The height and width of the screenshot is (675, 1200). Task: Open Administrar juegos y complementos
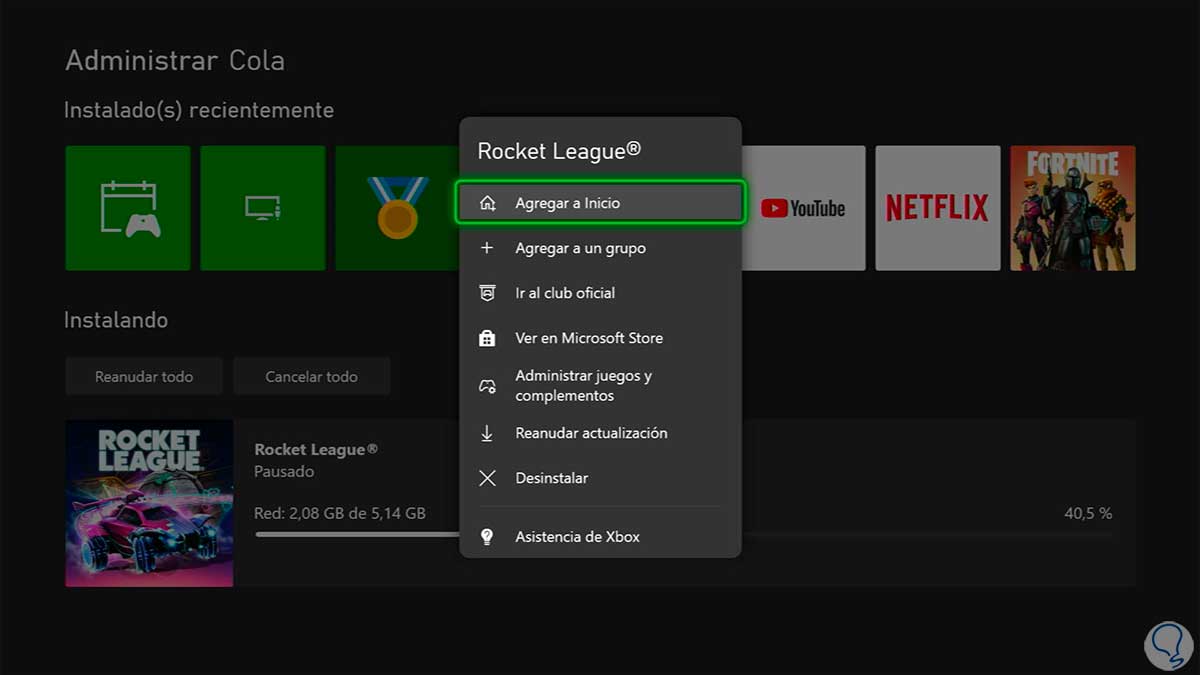coord(600,386)
